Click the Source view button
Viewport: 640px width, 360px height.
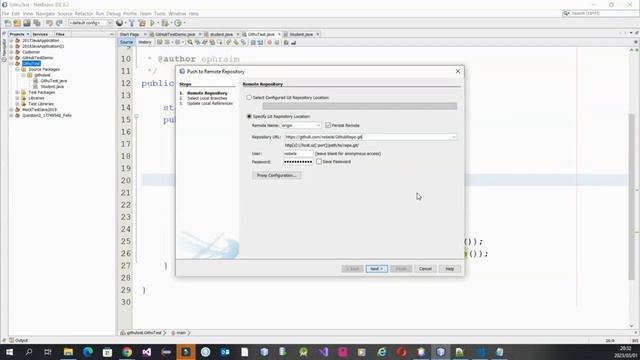point(126,42)
